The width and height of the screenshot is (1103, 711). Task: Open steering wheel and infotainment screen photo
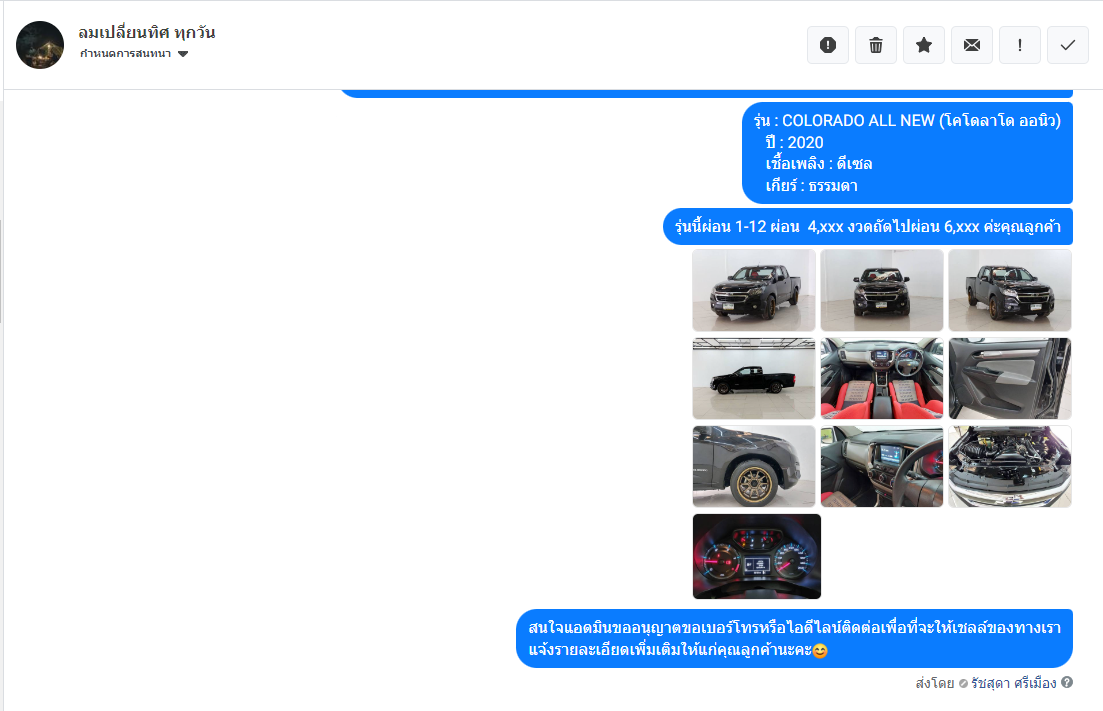click(882, 466)
